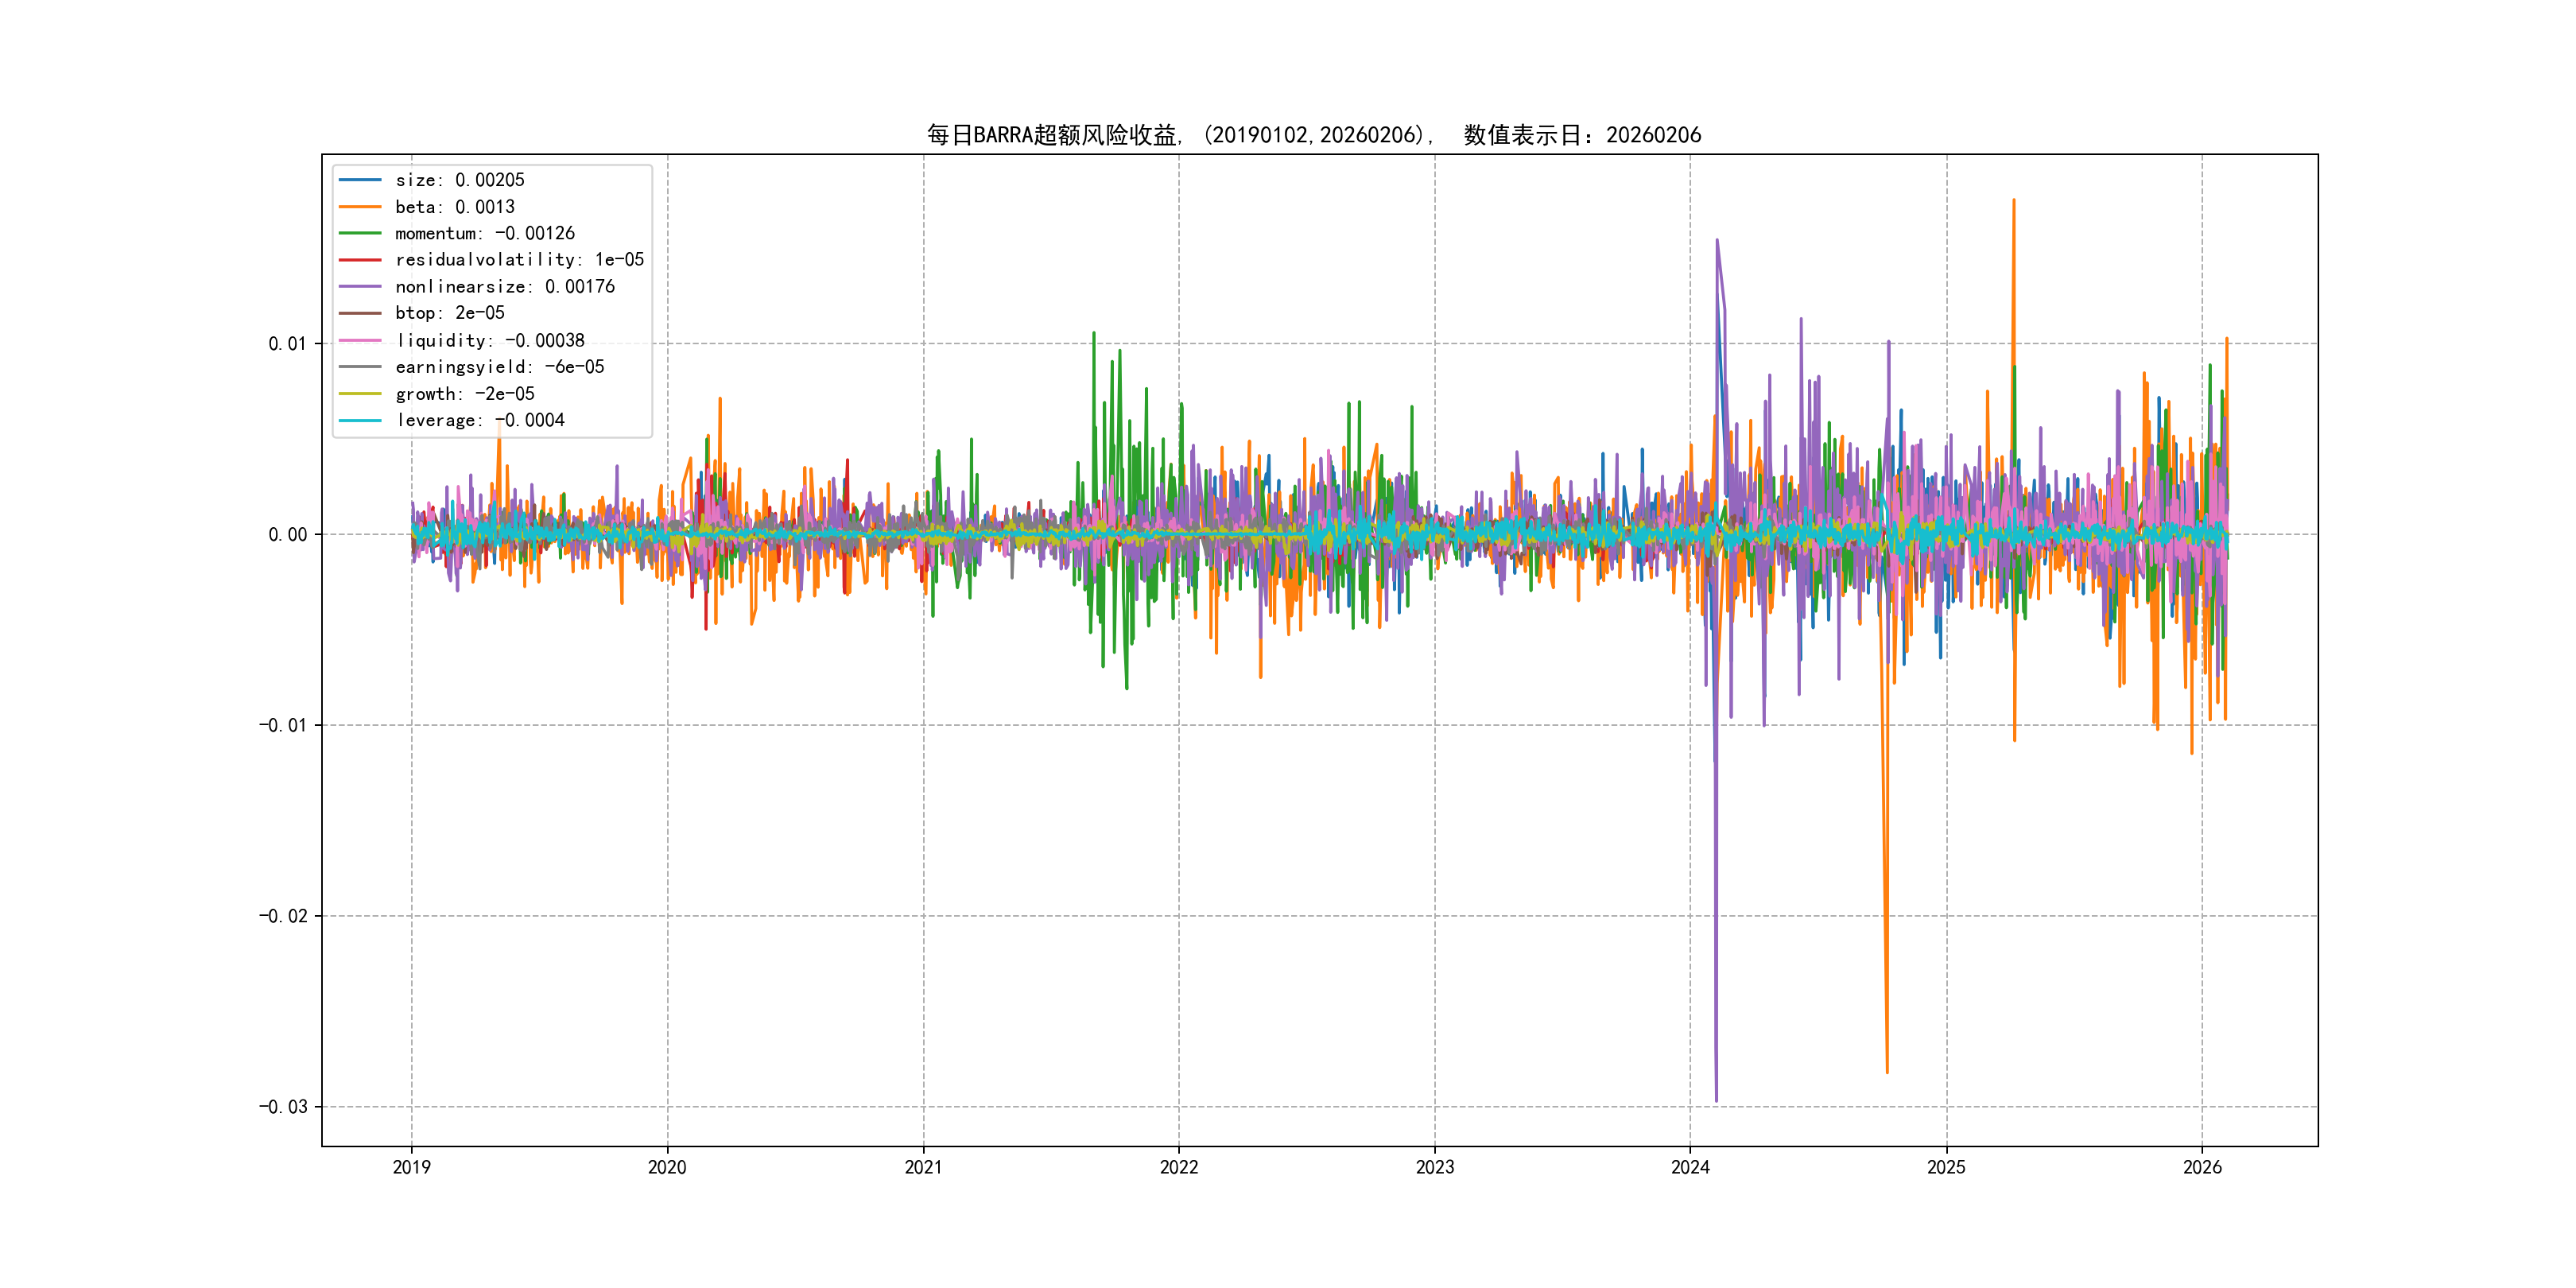Viewport: 2576px width, 1288px height.
Task: Select the legend text "btop: 2e-05"
Action: click(450, 313)
